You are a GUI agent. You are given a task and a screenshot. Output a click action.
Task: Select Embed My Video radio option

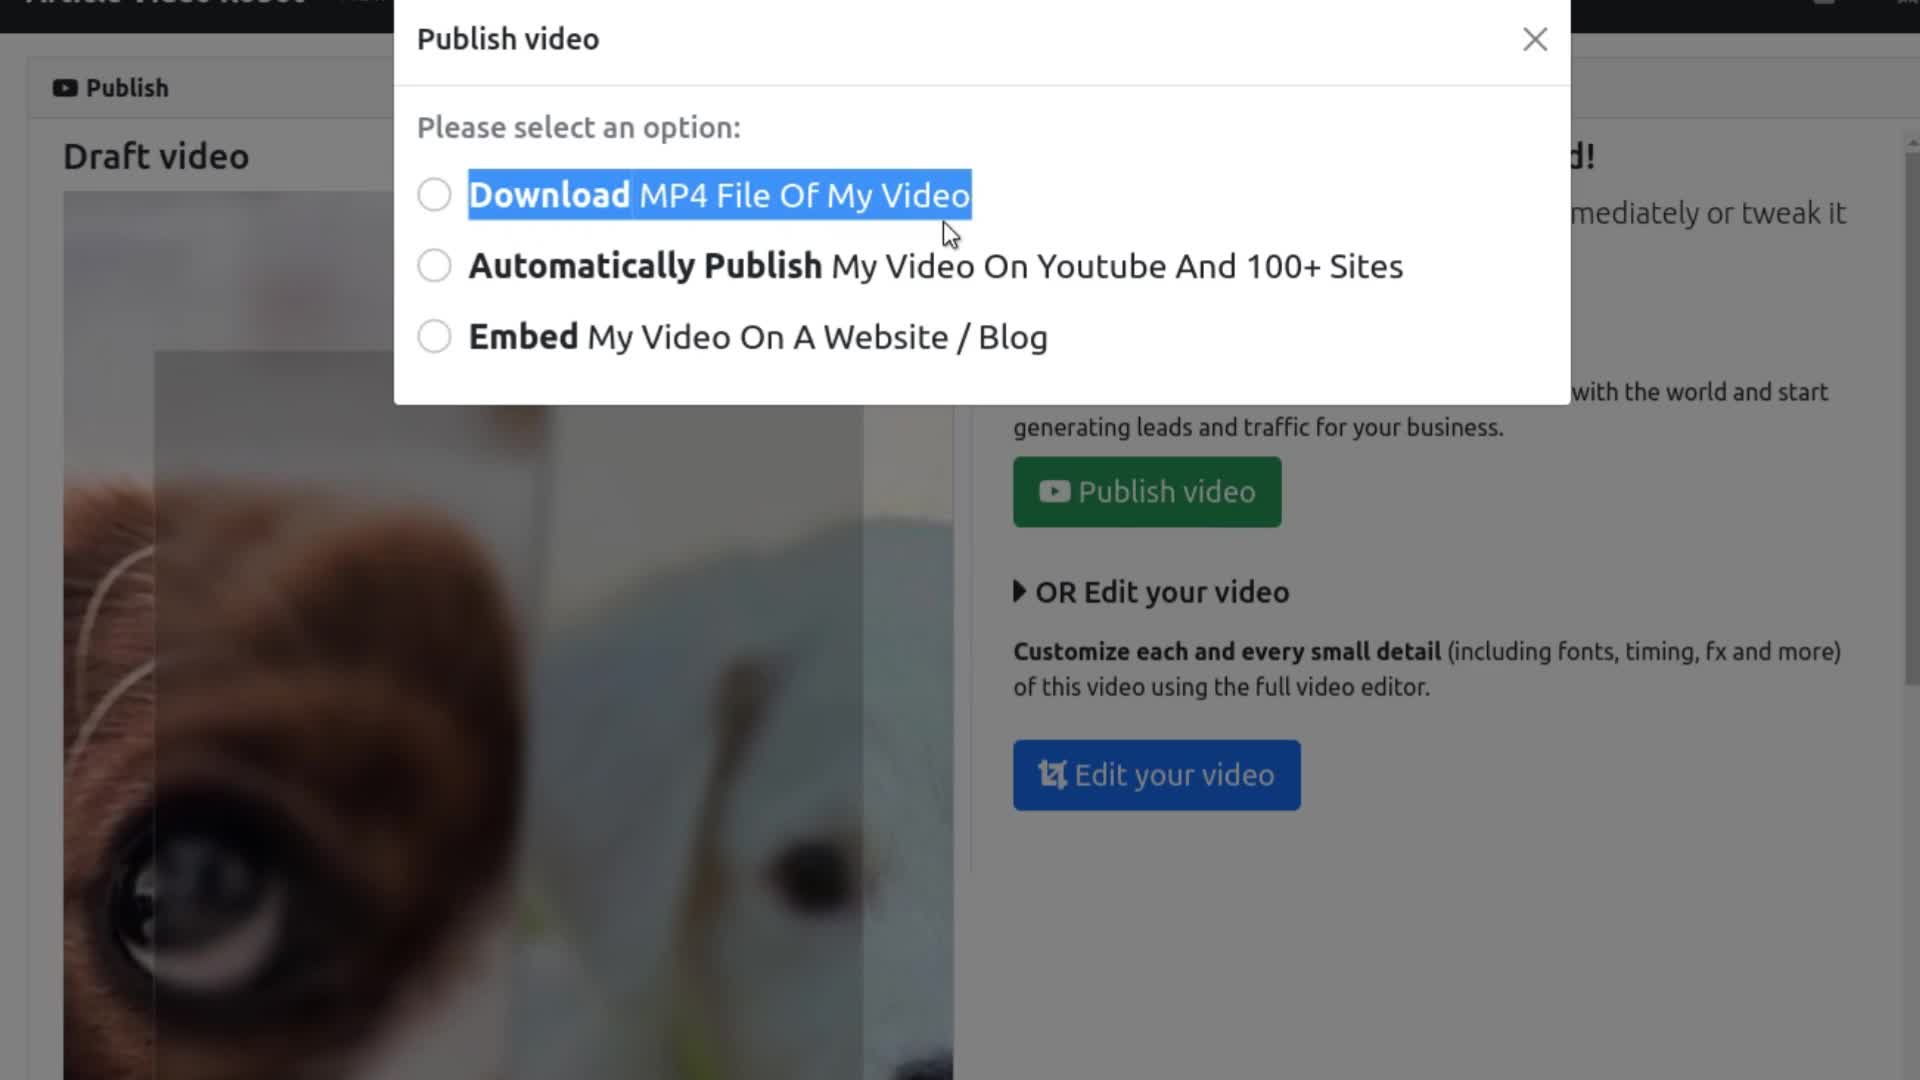coord(434,337)
